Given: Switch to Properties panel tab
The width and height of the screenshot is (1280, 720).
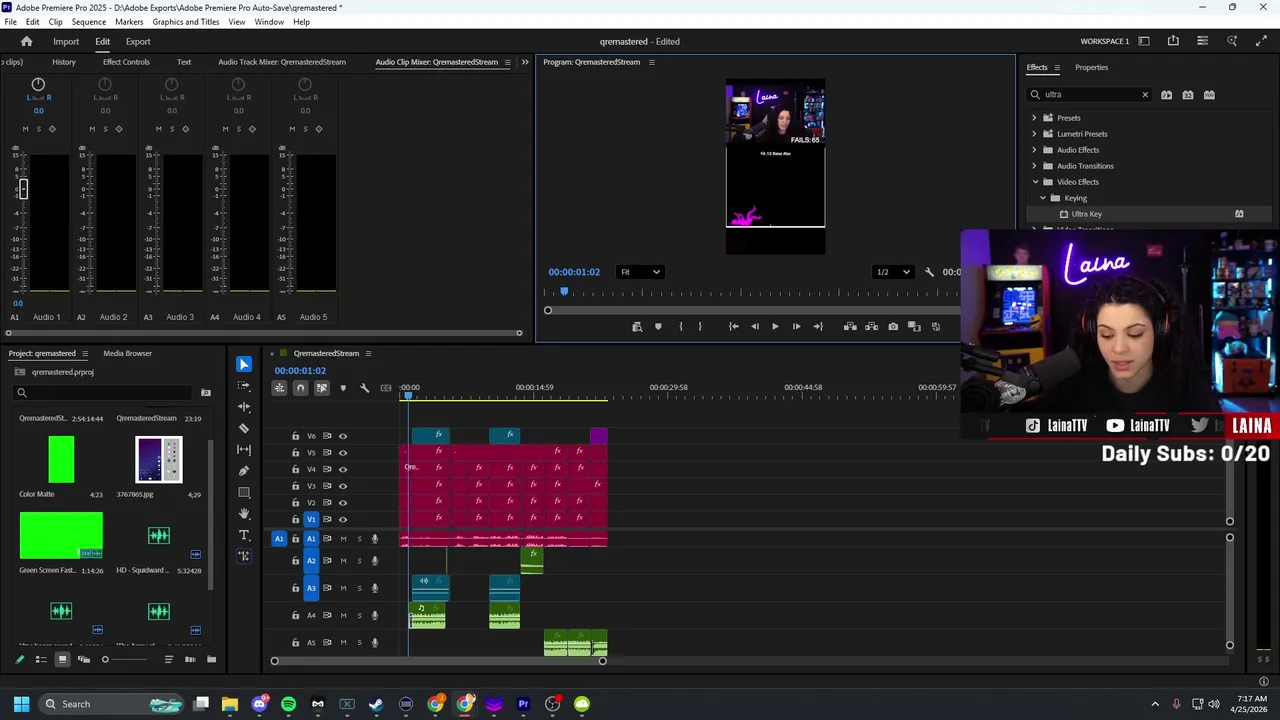Looking at the screenshot, I should tap(1091, 67).
